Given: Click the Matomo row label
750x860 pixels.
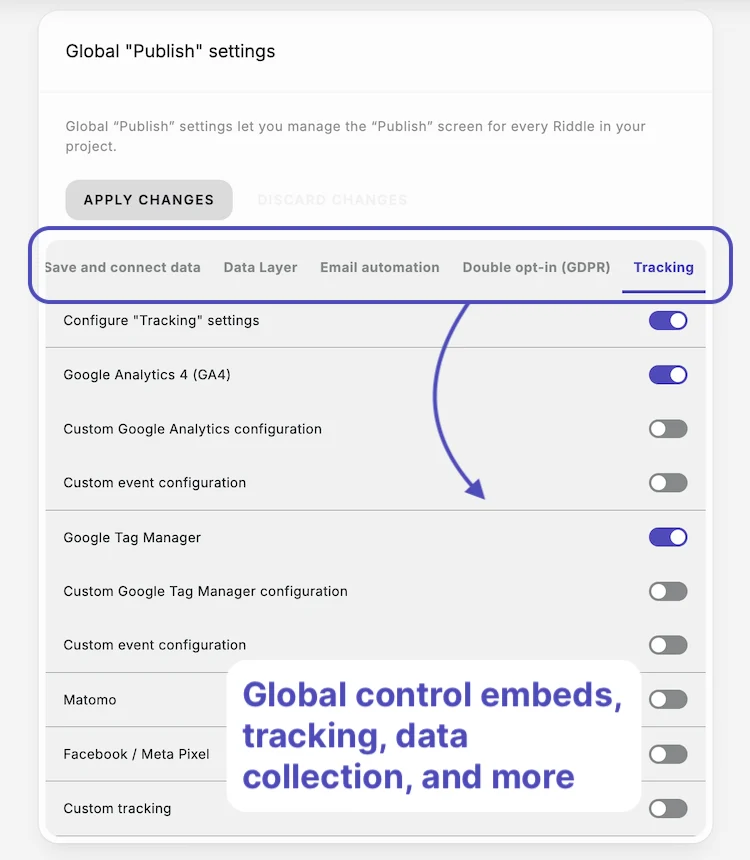Looking at the screenshot, I should coord(90,699).
